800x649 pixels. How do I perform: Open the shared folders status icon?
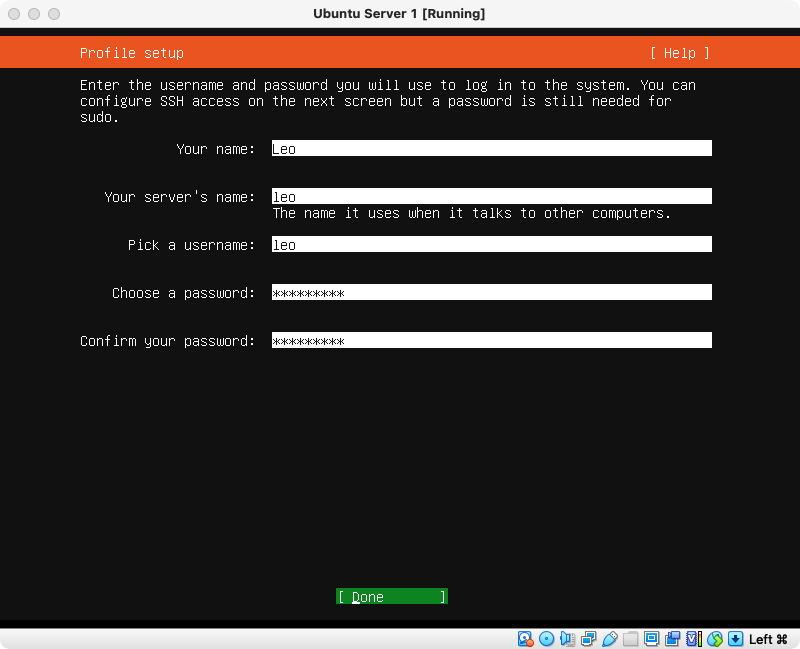click(630, 639)
